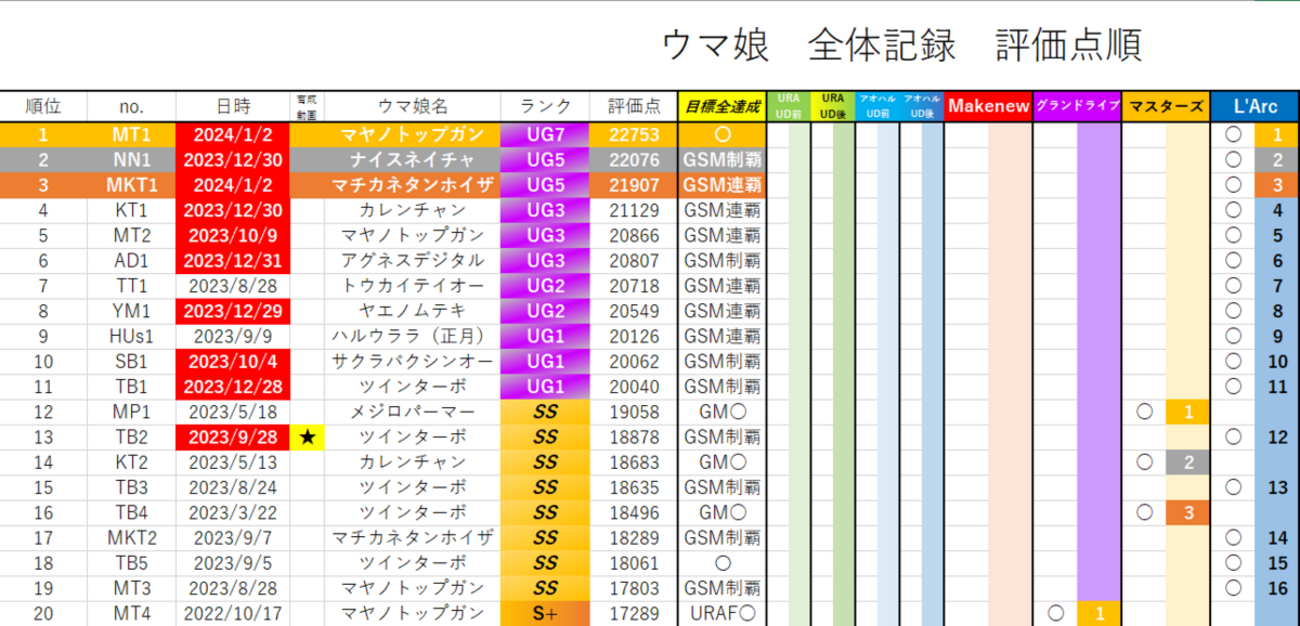The height and width of the screenshot is (626, 1300).
Task: Click the date 2023/9/5
Action: (x=233, y=563)
